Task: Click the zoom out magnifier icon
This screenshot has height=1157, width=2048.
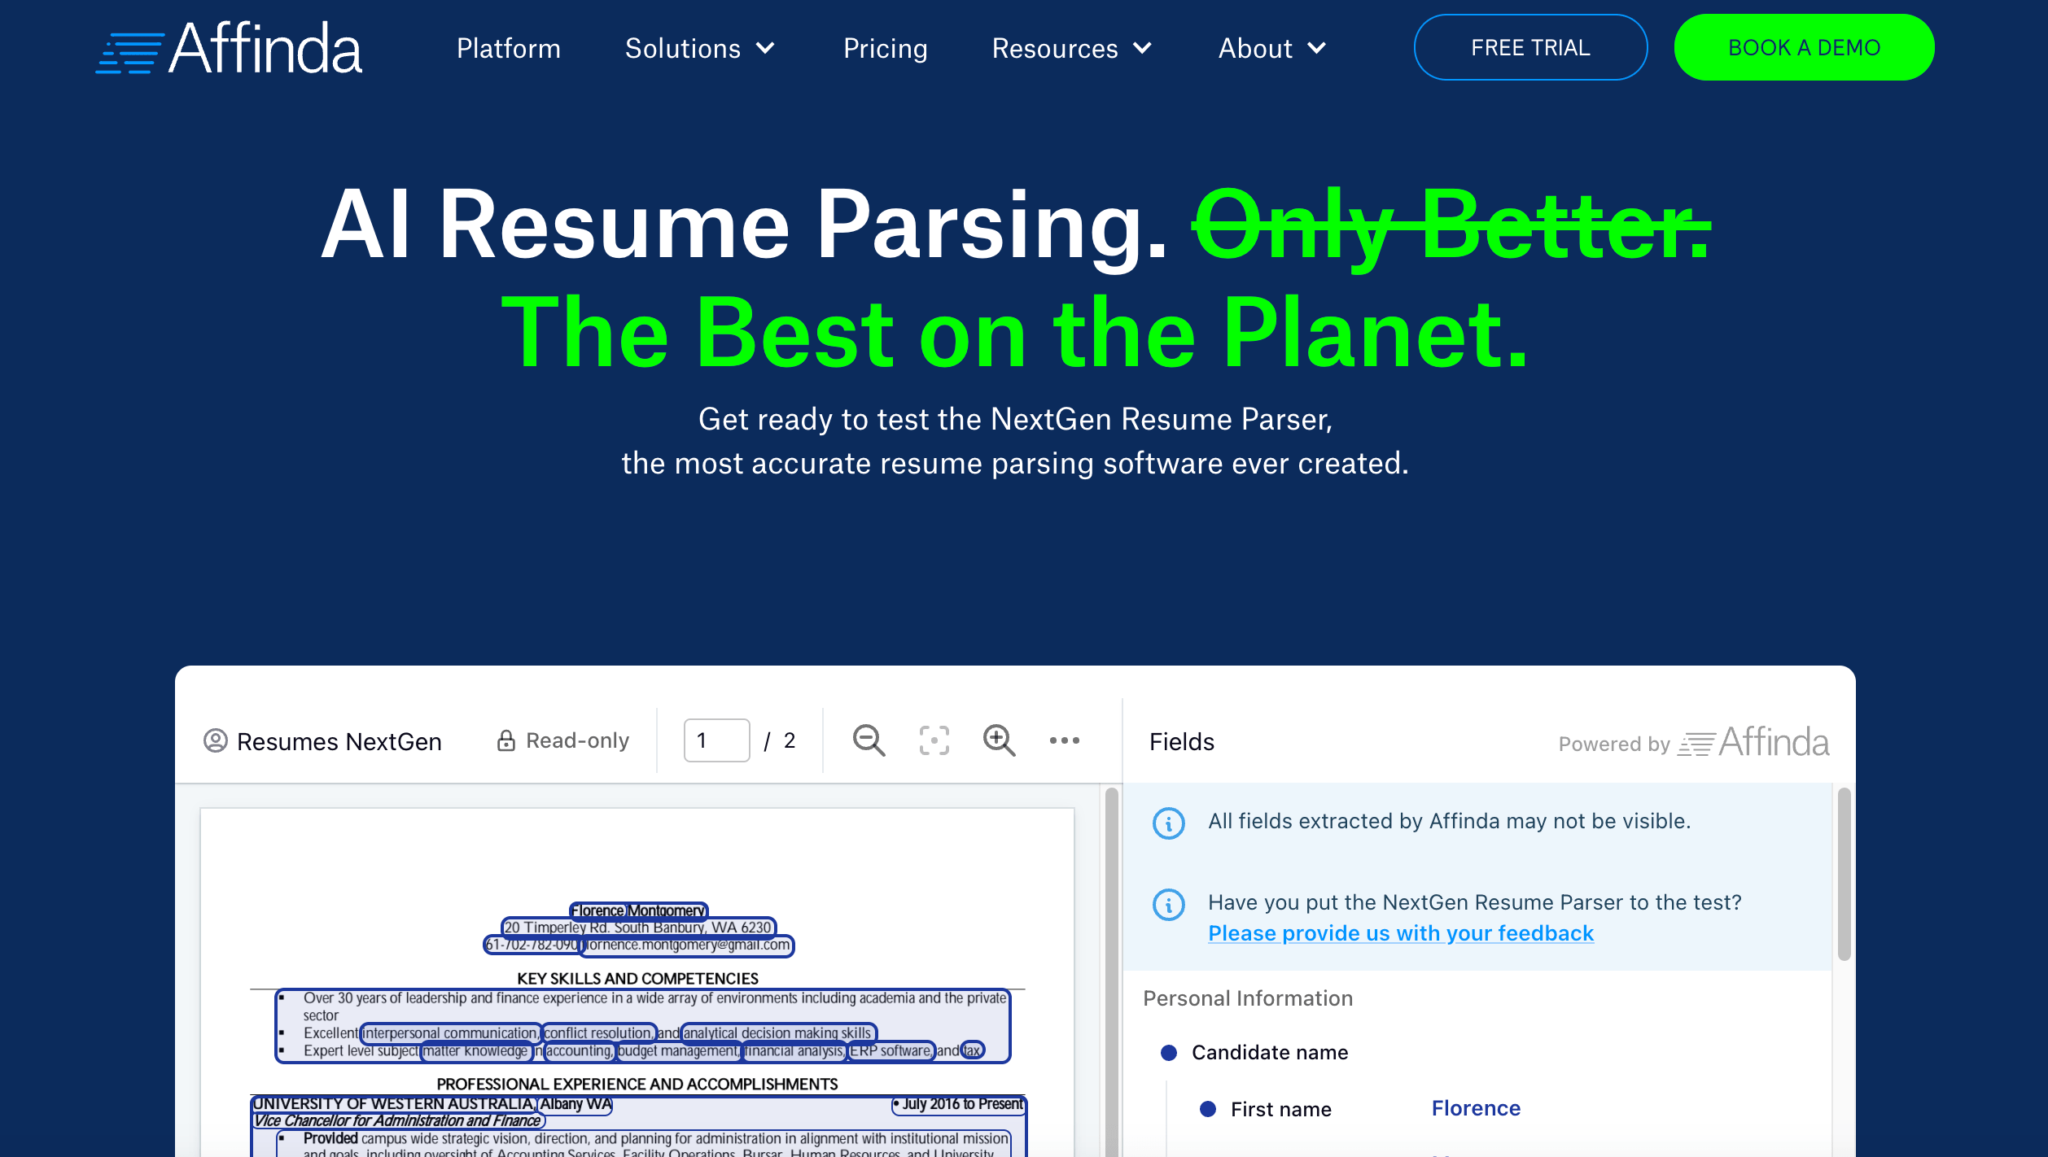Action: point(868,740)
